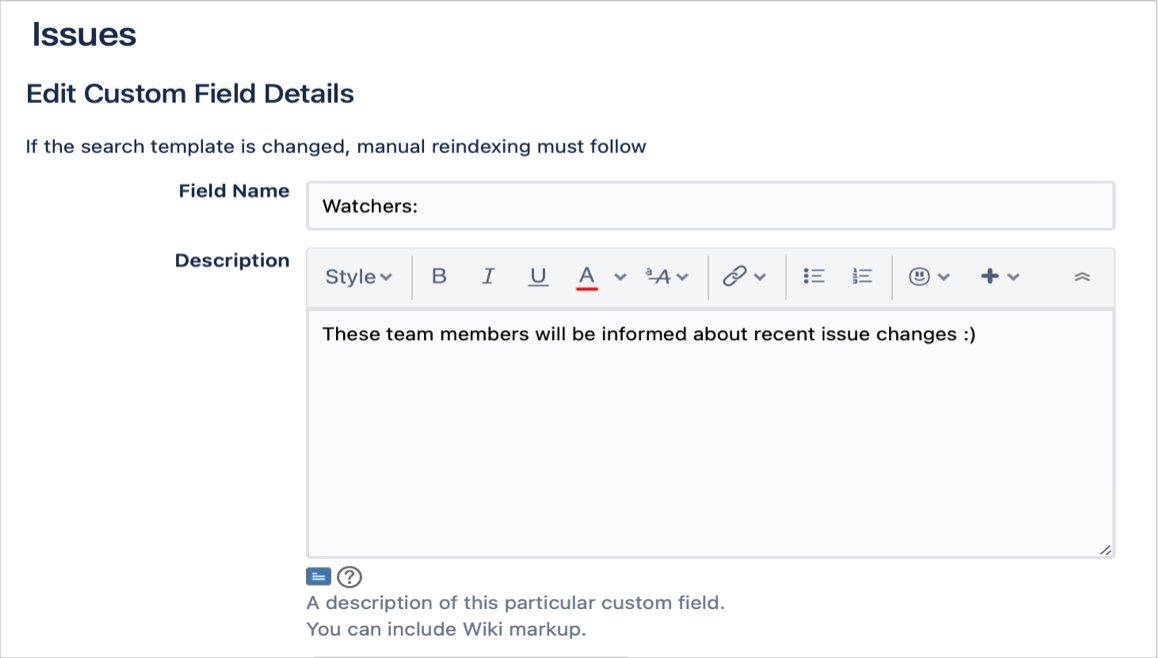This screenshot has height=658, width=1158.
Task: Click 'A description of this particular custom field.'
Action: 515,603
